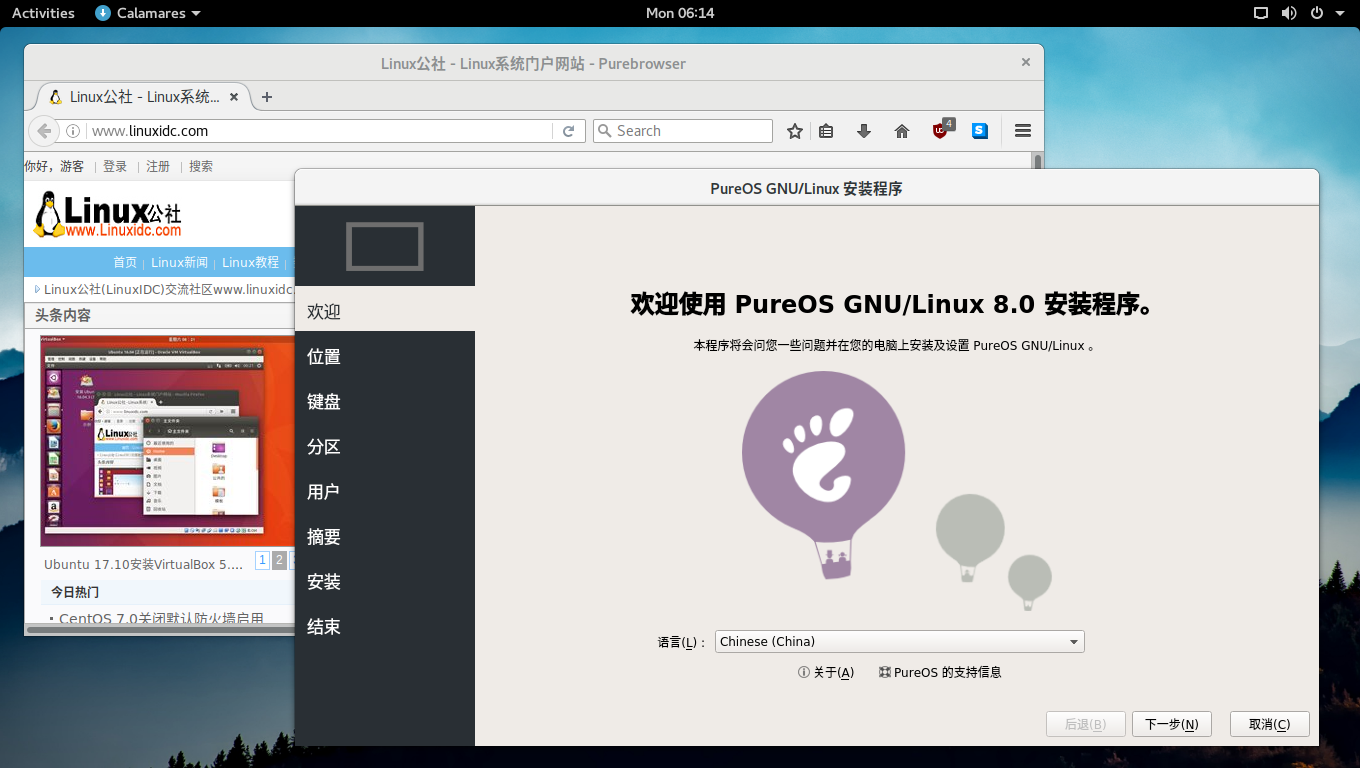Viewport: 1360px width, 768px height.
Task: Click the 搜索 link on the webpage
Action: (x=201, y=167)
